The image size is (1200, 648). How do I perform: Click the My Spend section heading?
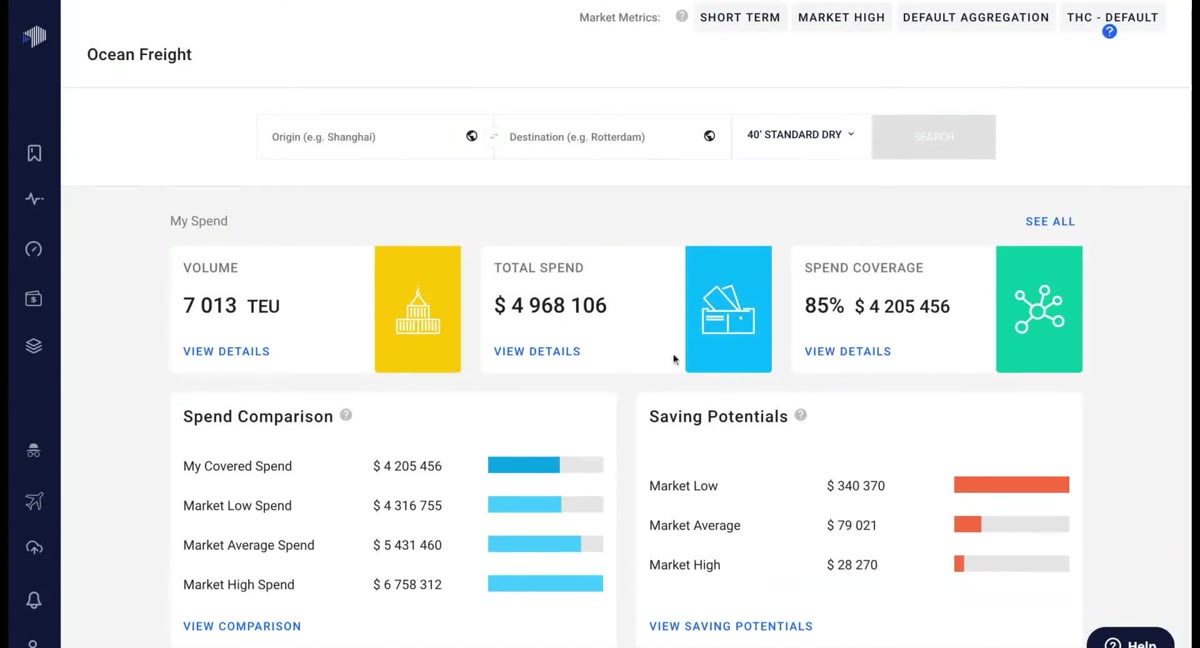coord(199,221)
